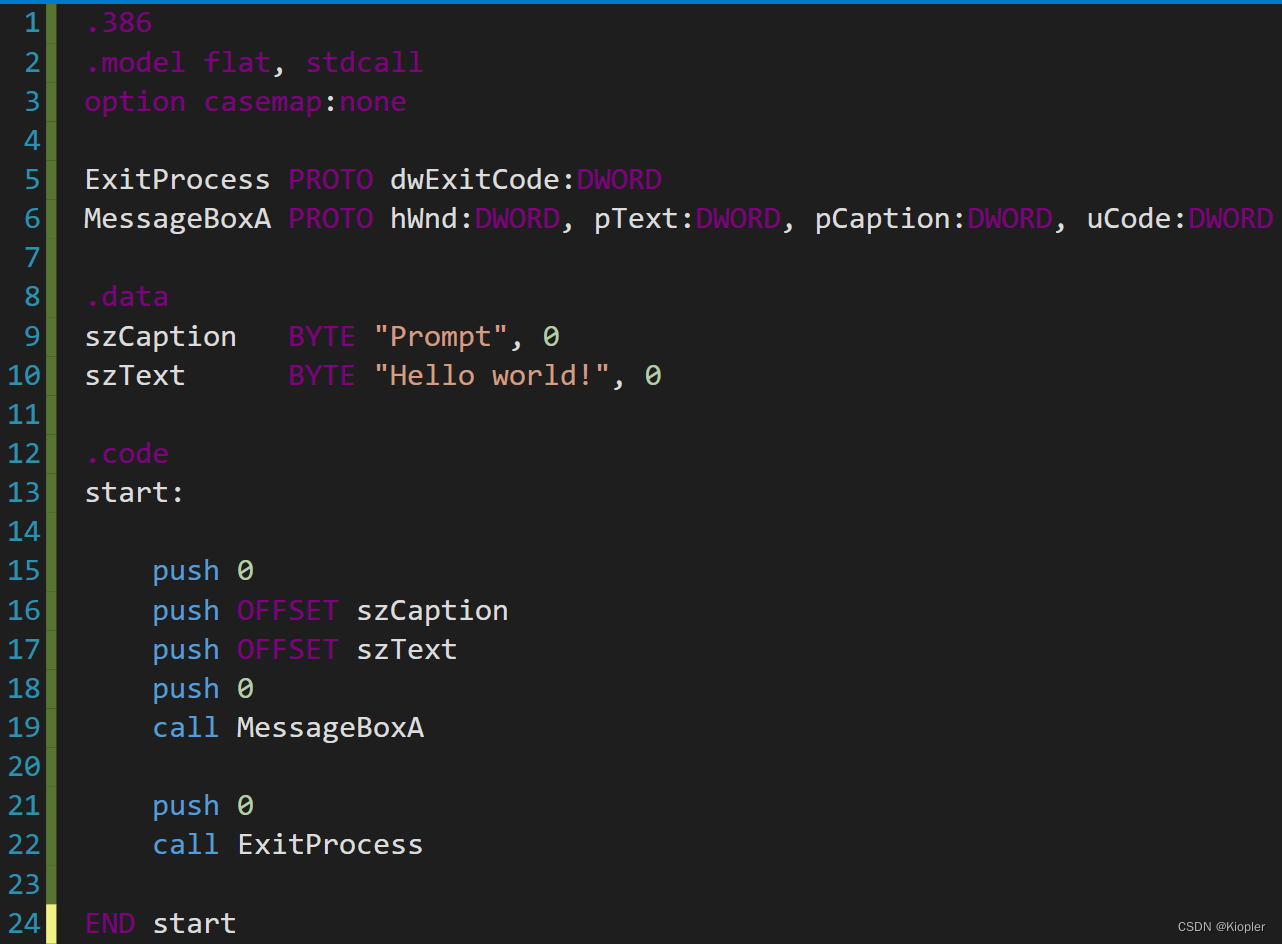The height and width of the screenshot is (944, 1282).
Task: Click the "Prompt" string literal
Action: pyautogui.click(x=441, y=336)
